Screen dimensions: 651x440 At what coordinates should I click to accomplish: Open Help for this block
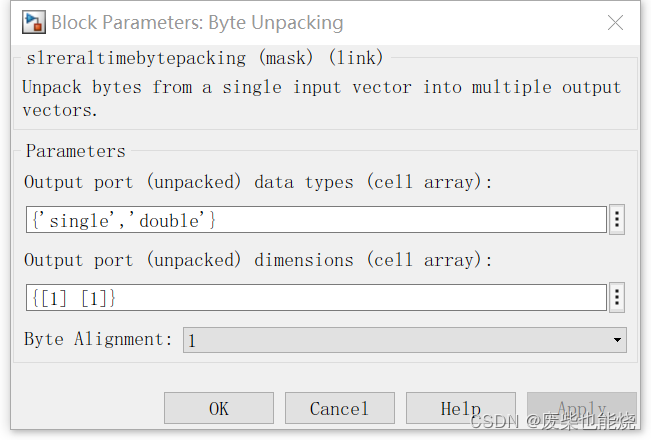(460, 408)
